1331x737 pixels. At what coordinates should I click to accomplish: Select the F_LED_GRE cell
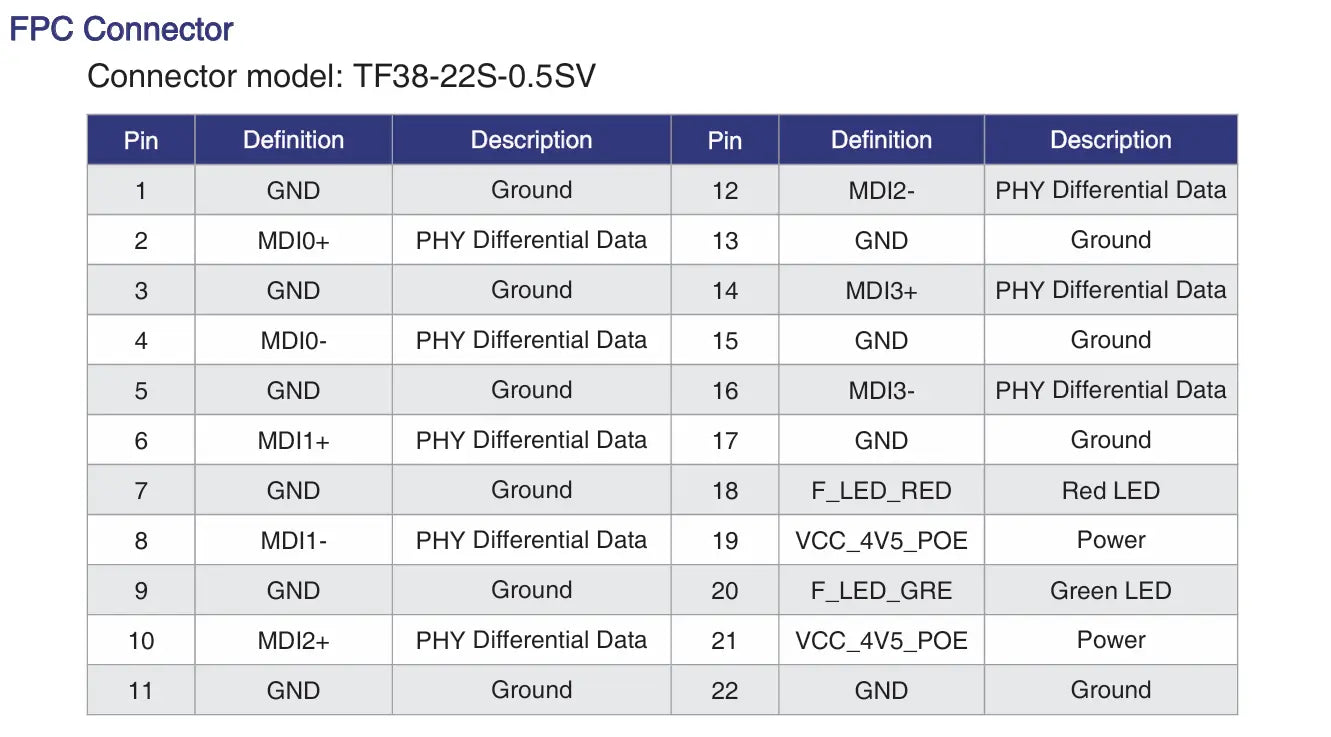[x=881, y=591]
